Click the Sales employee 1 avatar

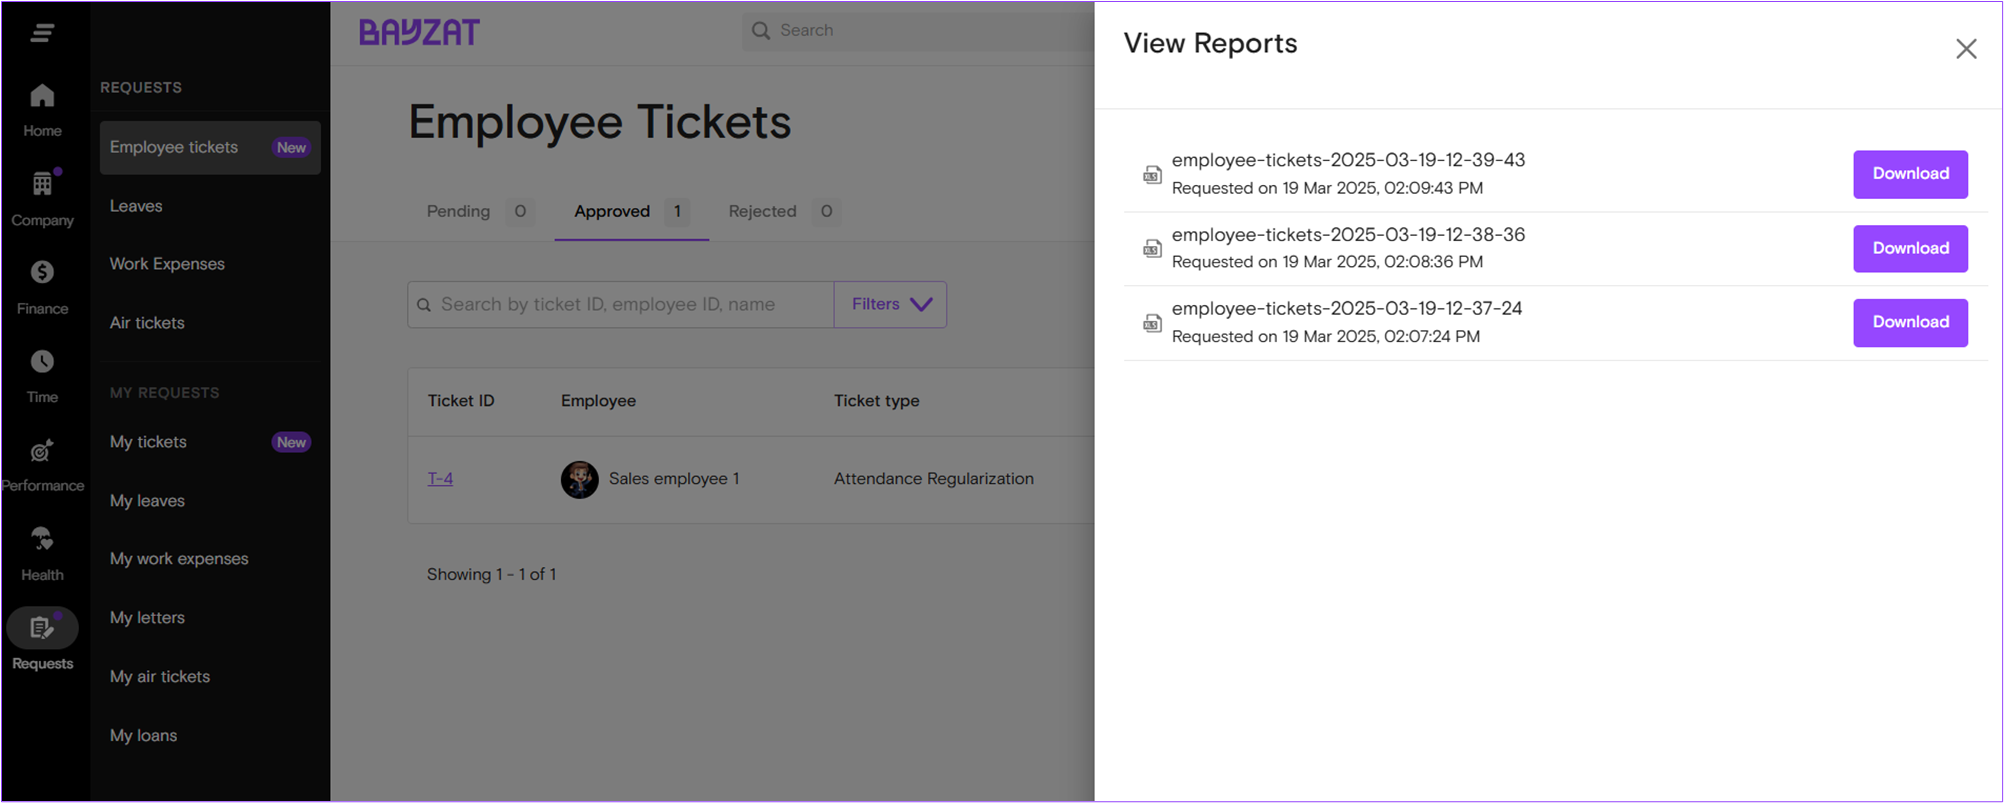579,479
